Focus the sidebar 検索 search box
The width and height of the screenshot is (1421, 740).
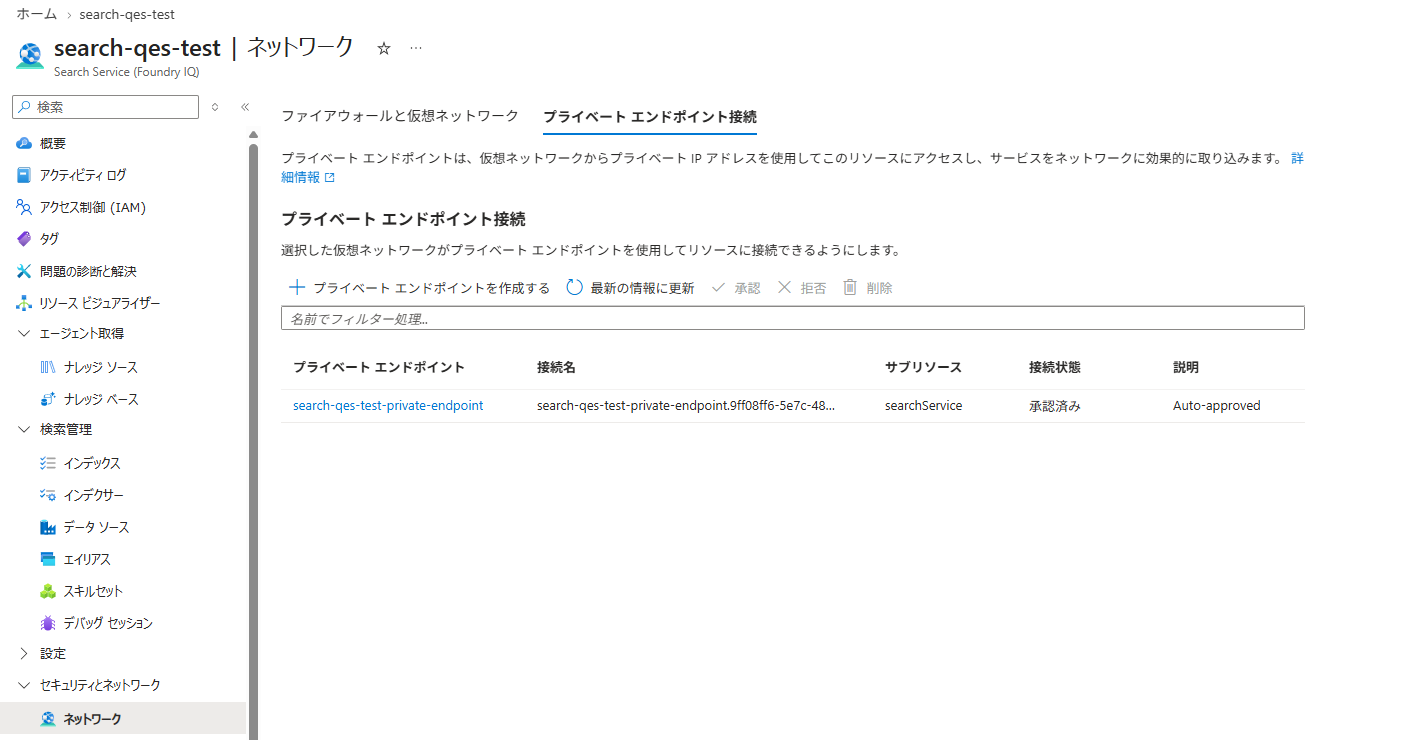[x=105, y=107]
